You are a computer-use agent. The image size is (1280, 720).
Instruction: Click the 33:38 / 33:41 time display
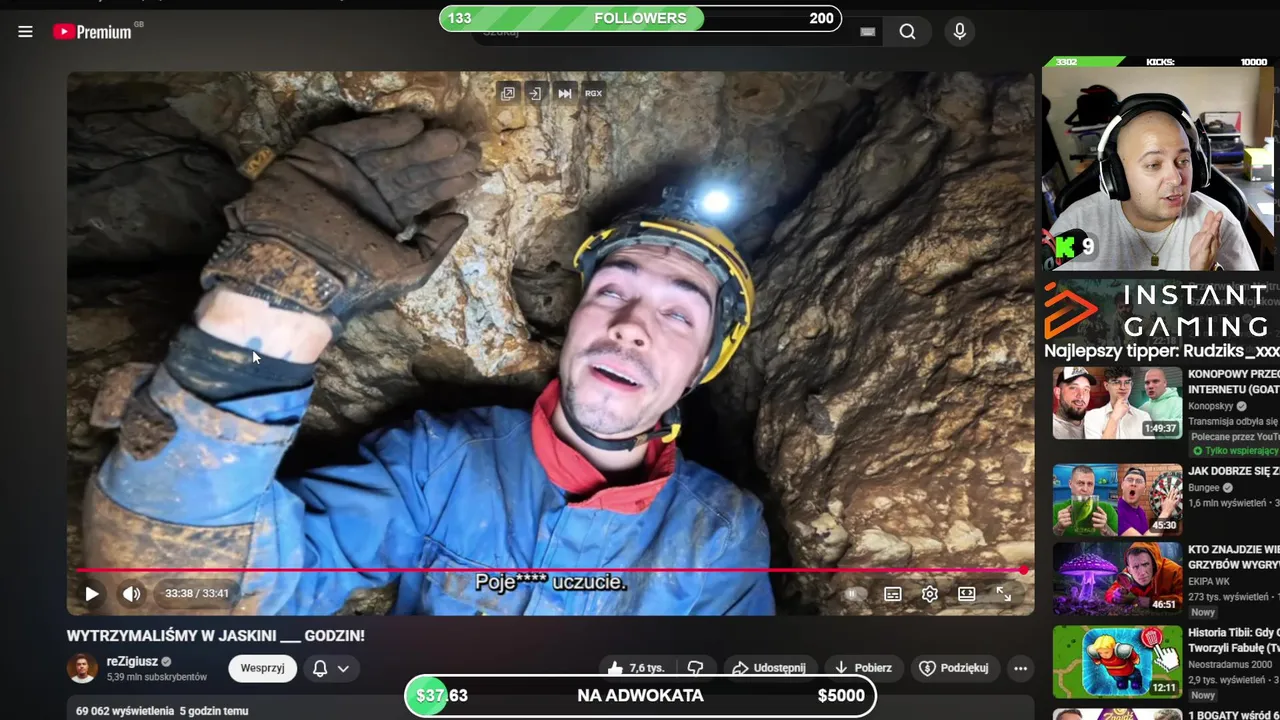click(x=197, y=593)
